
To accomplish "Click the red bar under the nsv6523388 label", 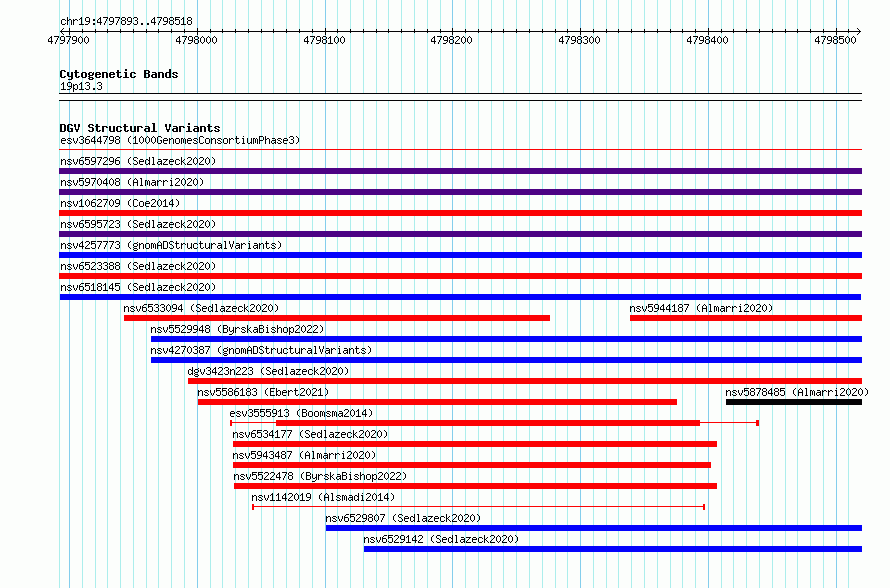I will (460, 276).
